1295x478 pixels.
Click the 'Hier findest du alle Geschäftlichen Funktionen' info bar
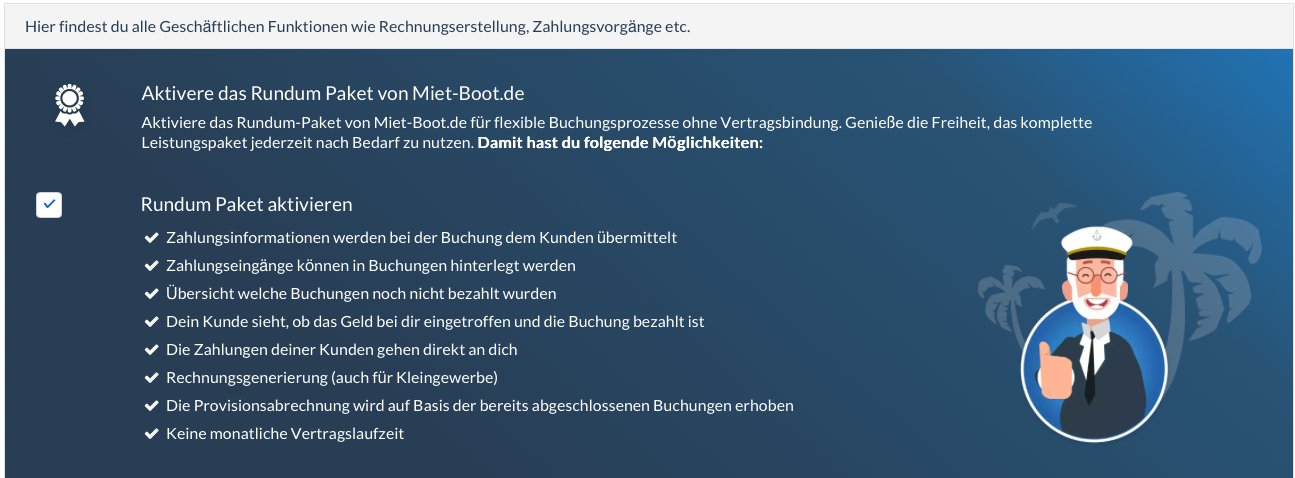point(357,26)
